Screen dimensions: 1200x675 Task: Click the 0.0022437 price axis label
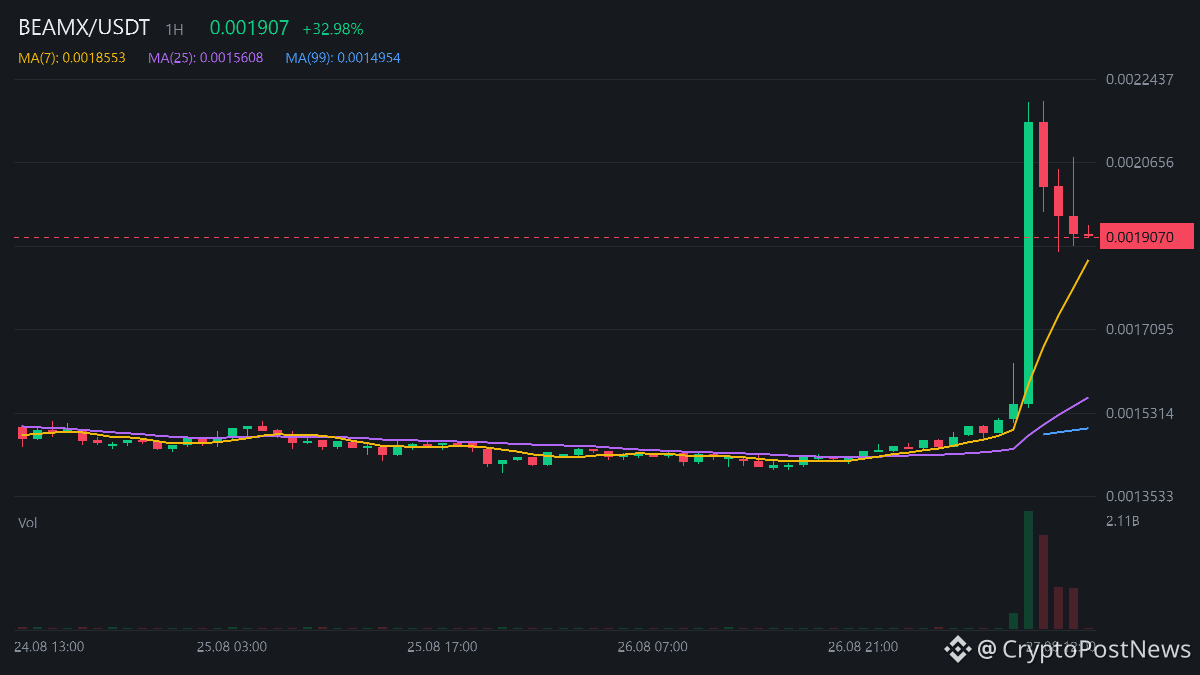[1139, 79]
